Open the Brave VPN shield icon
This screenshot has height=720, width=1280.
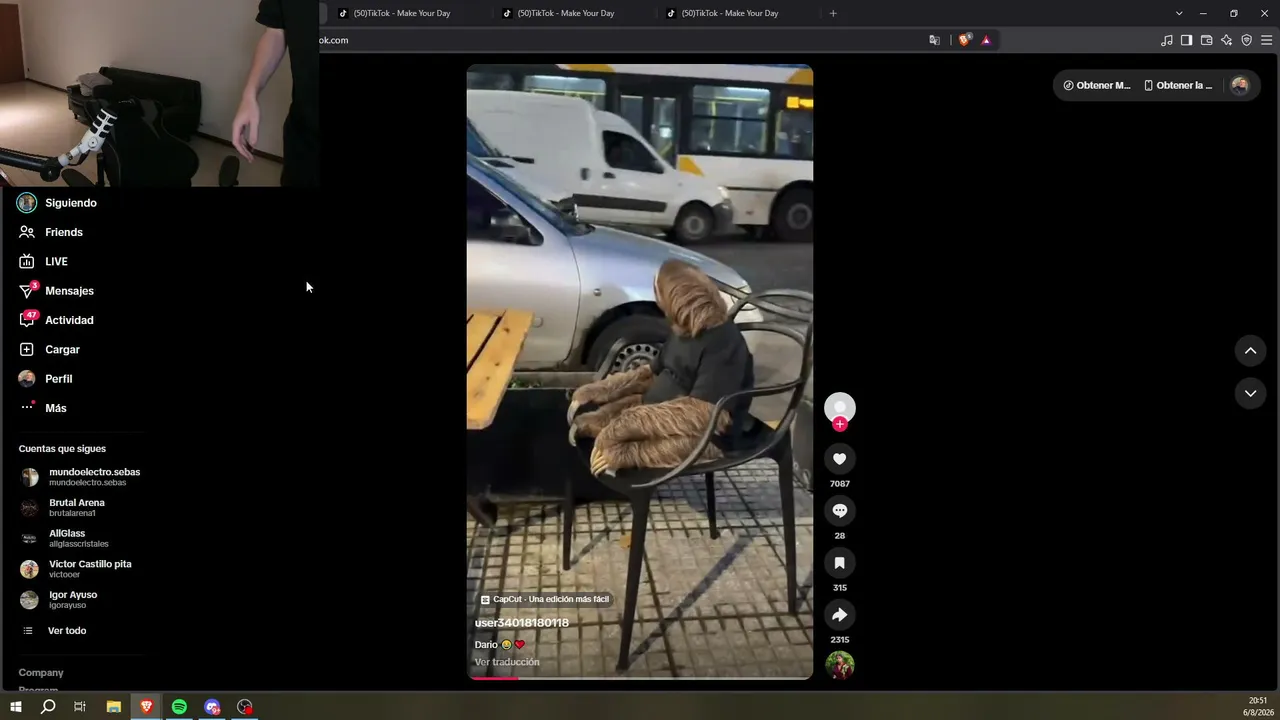click(x=1246, y=40)
